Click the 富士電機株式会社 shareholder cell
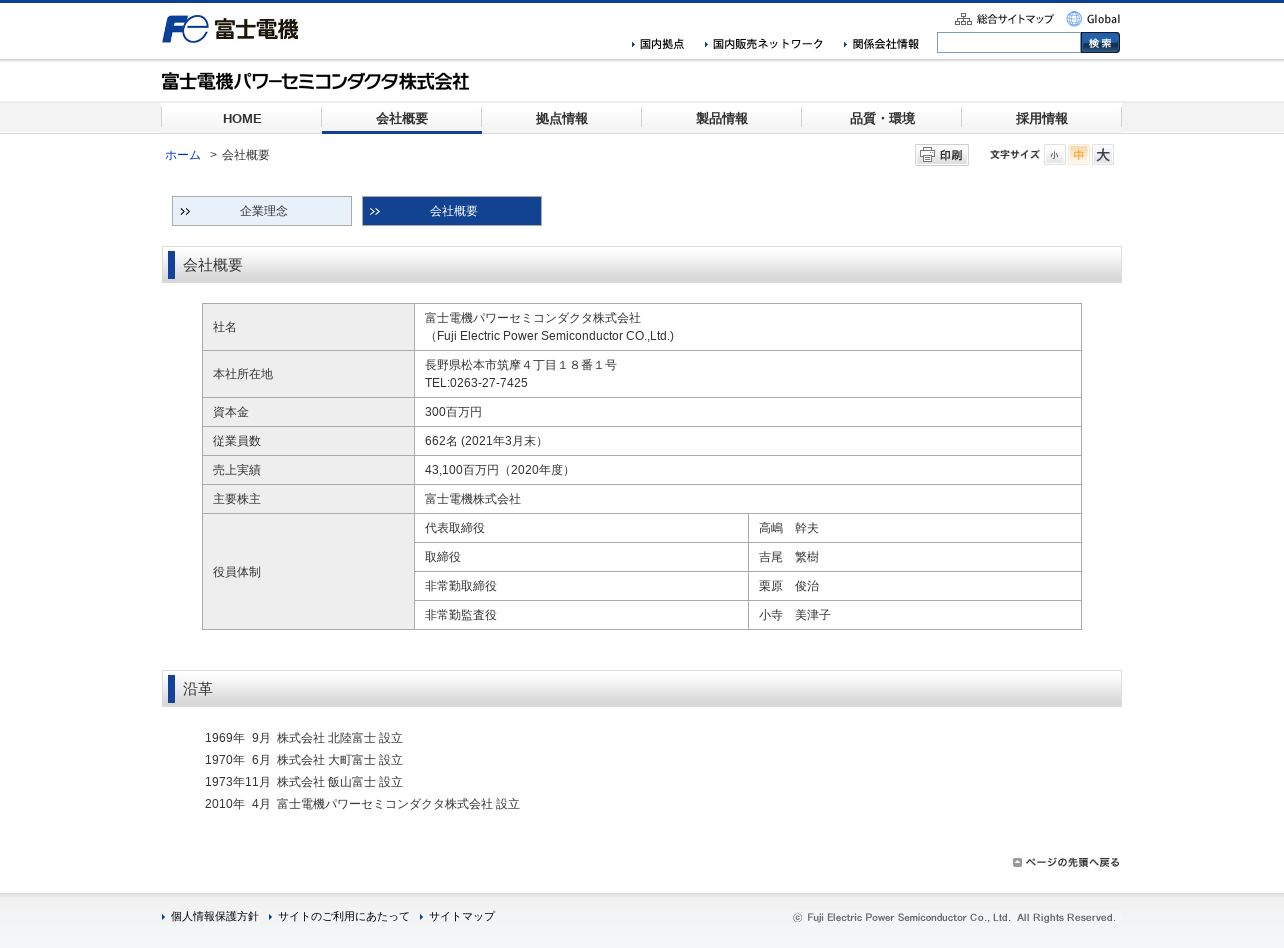 [x=748, y=499]
